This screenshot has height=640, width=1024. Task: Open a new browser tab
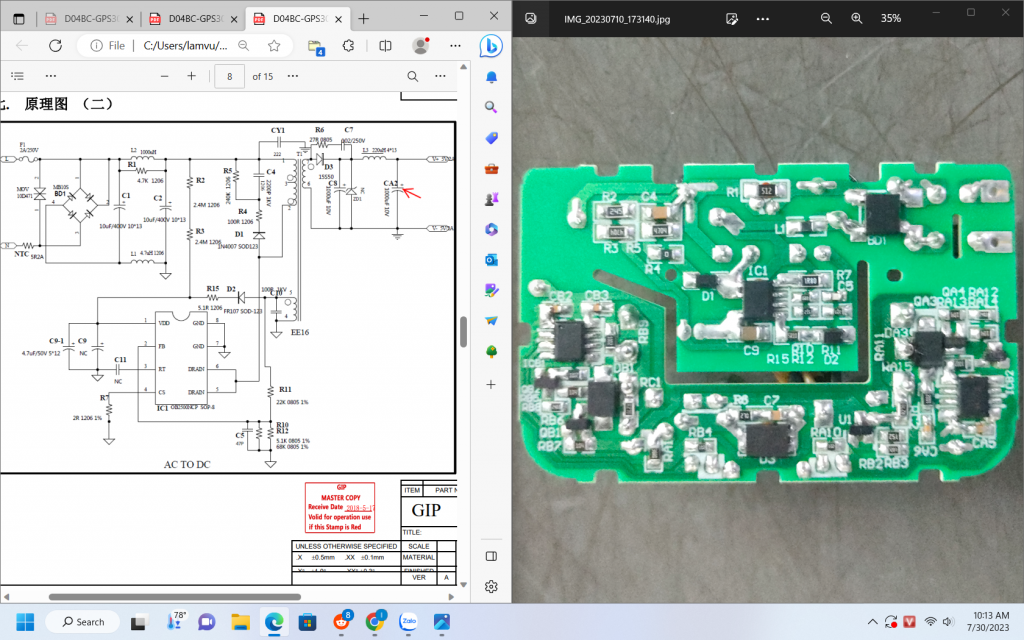363,19
